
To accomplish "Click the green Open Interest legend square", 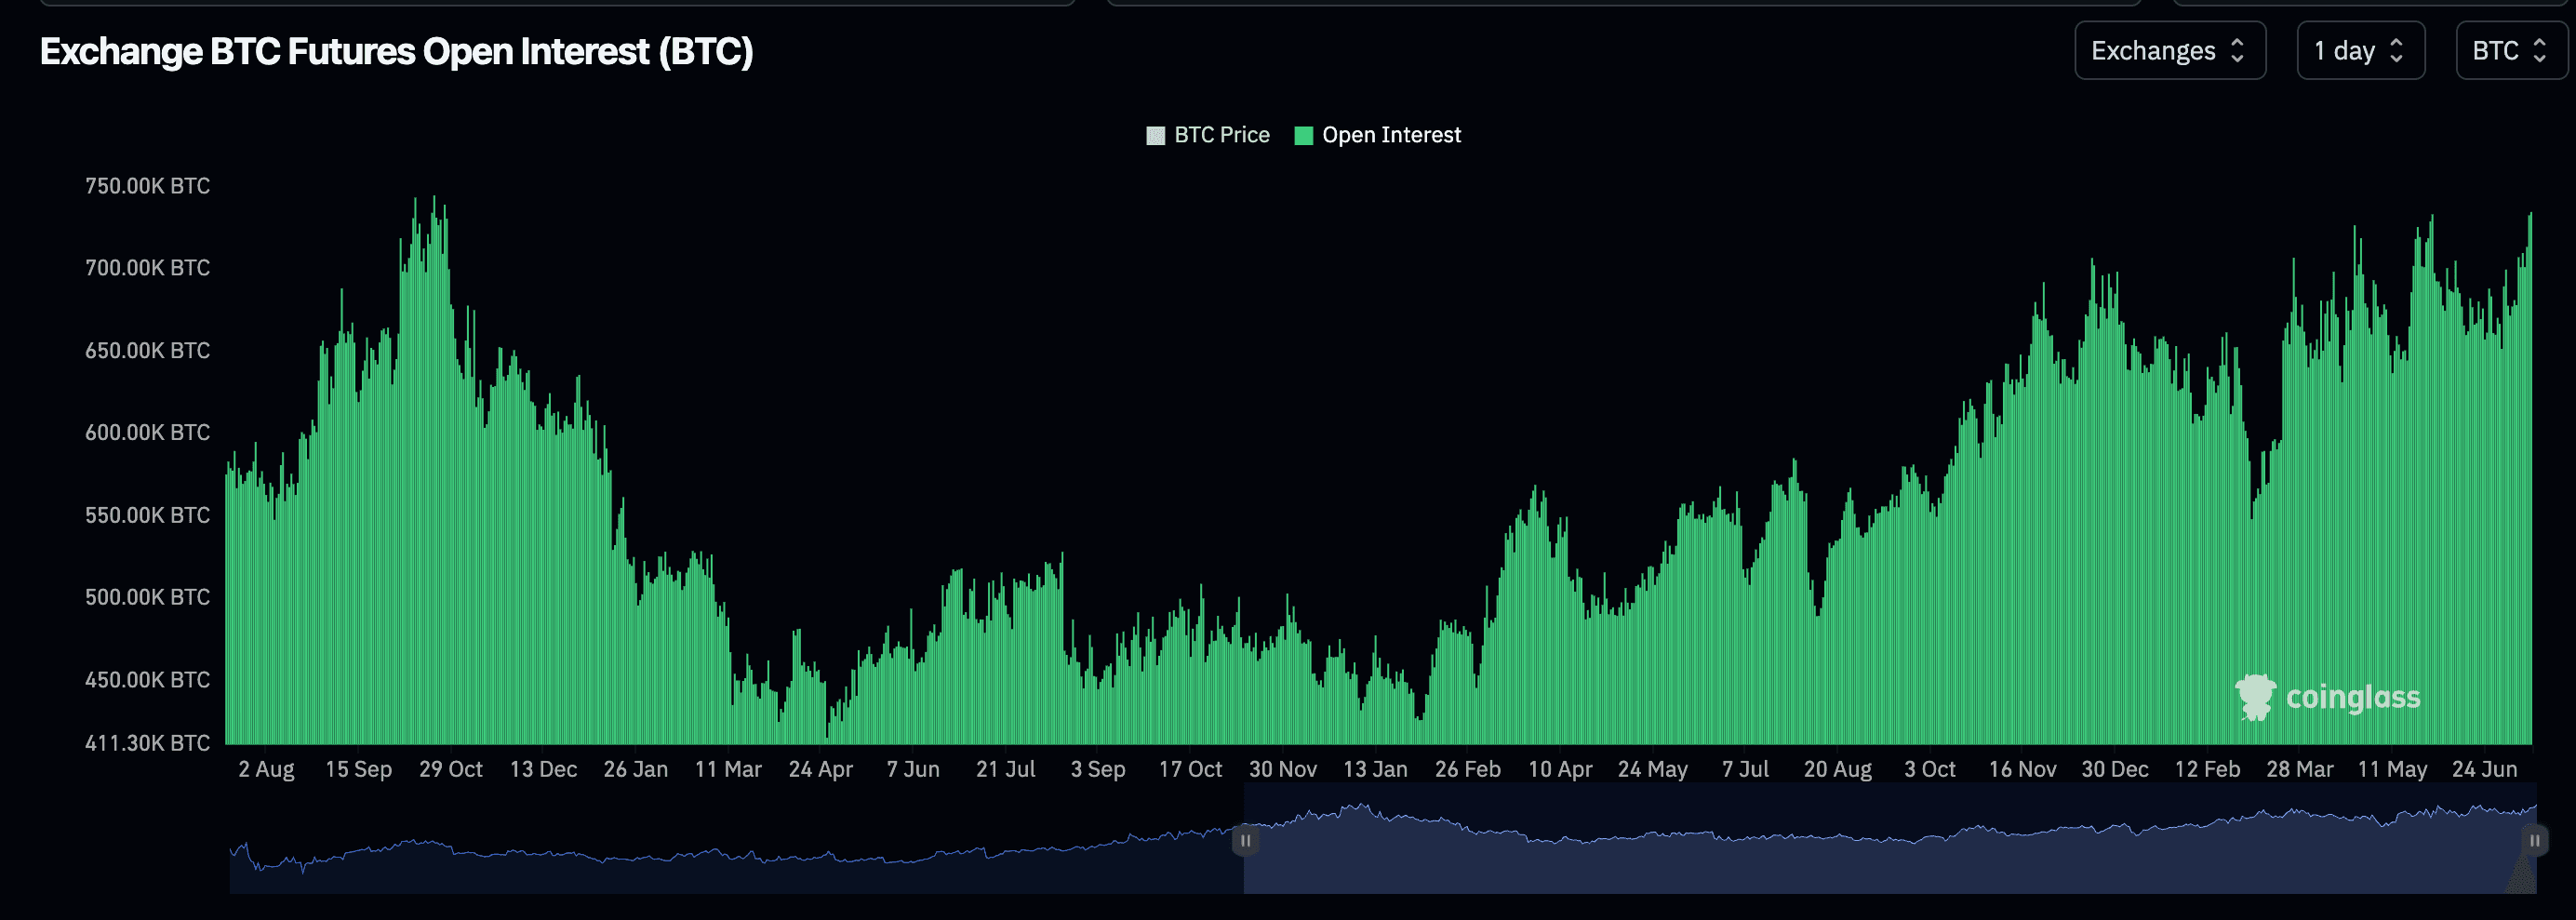I will [1303, 136].
